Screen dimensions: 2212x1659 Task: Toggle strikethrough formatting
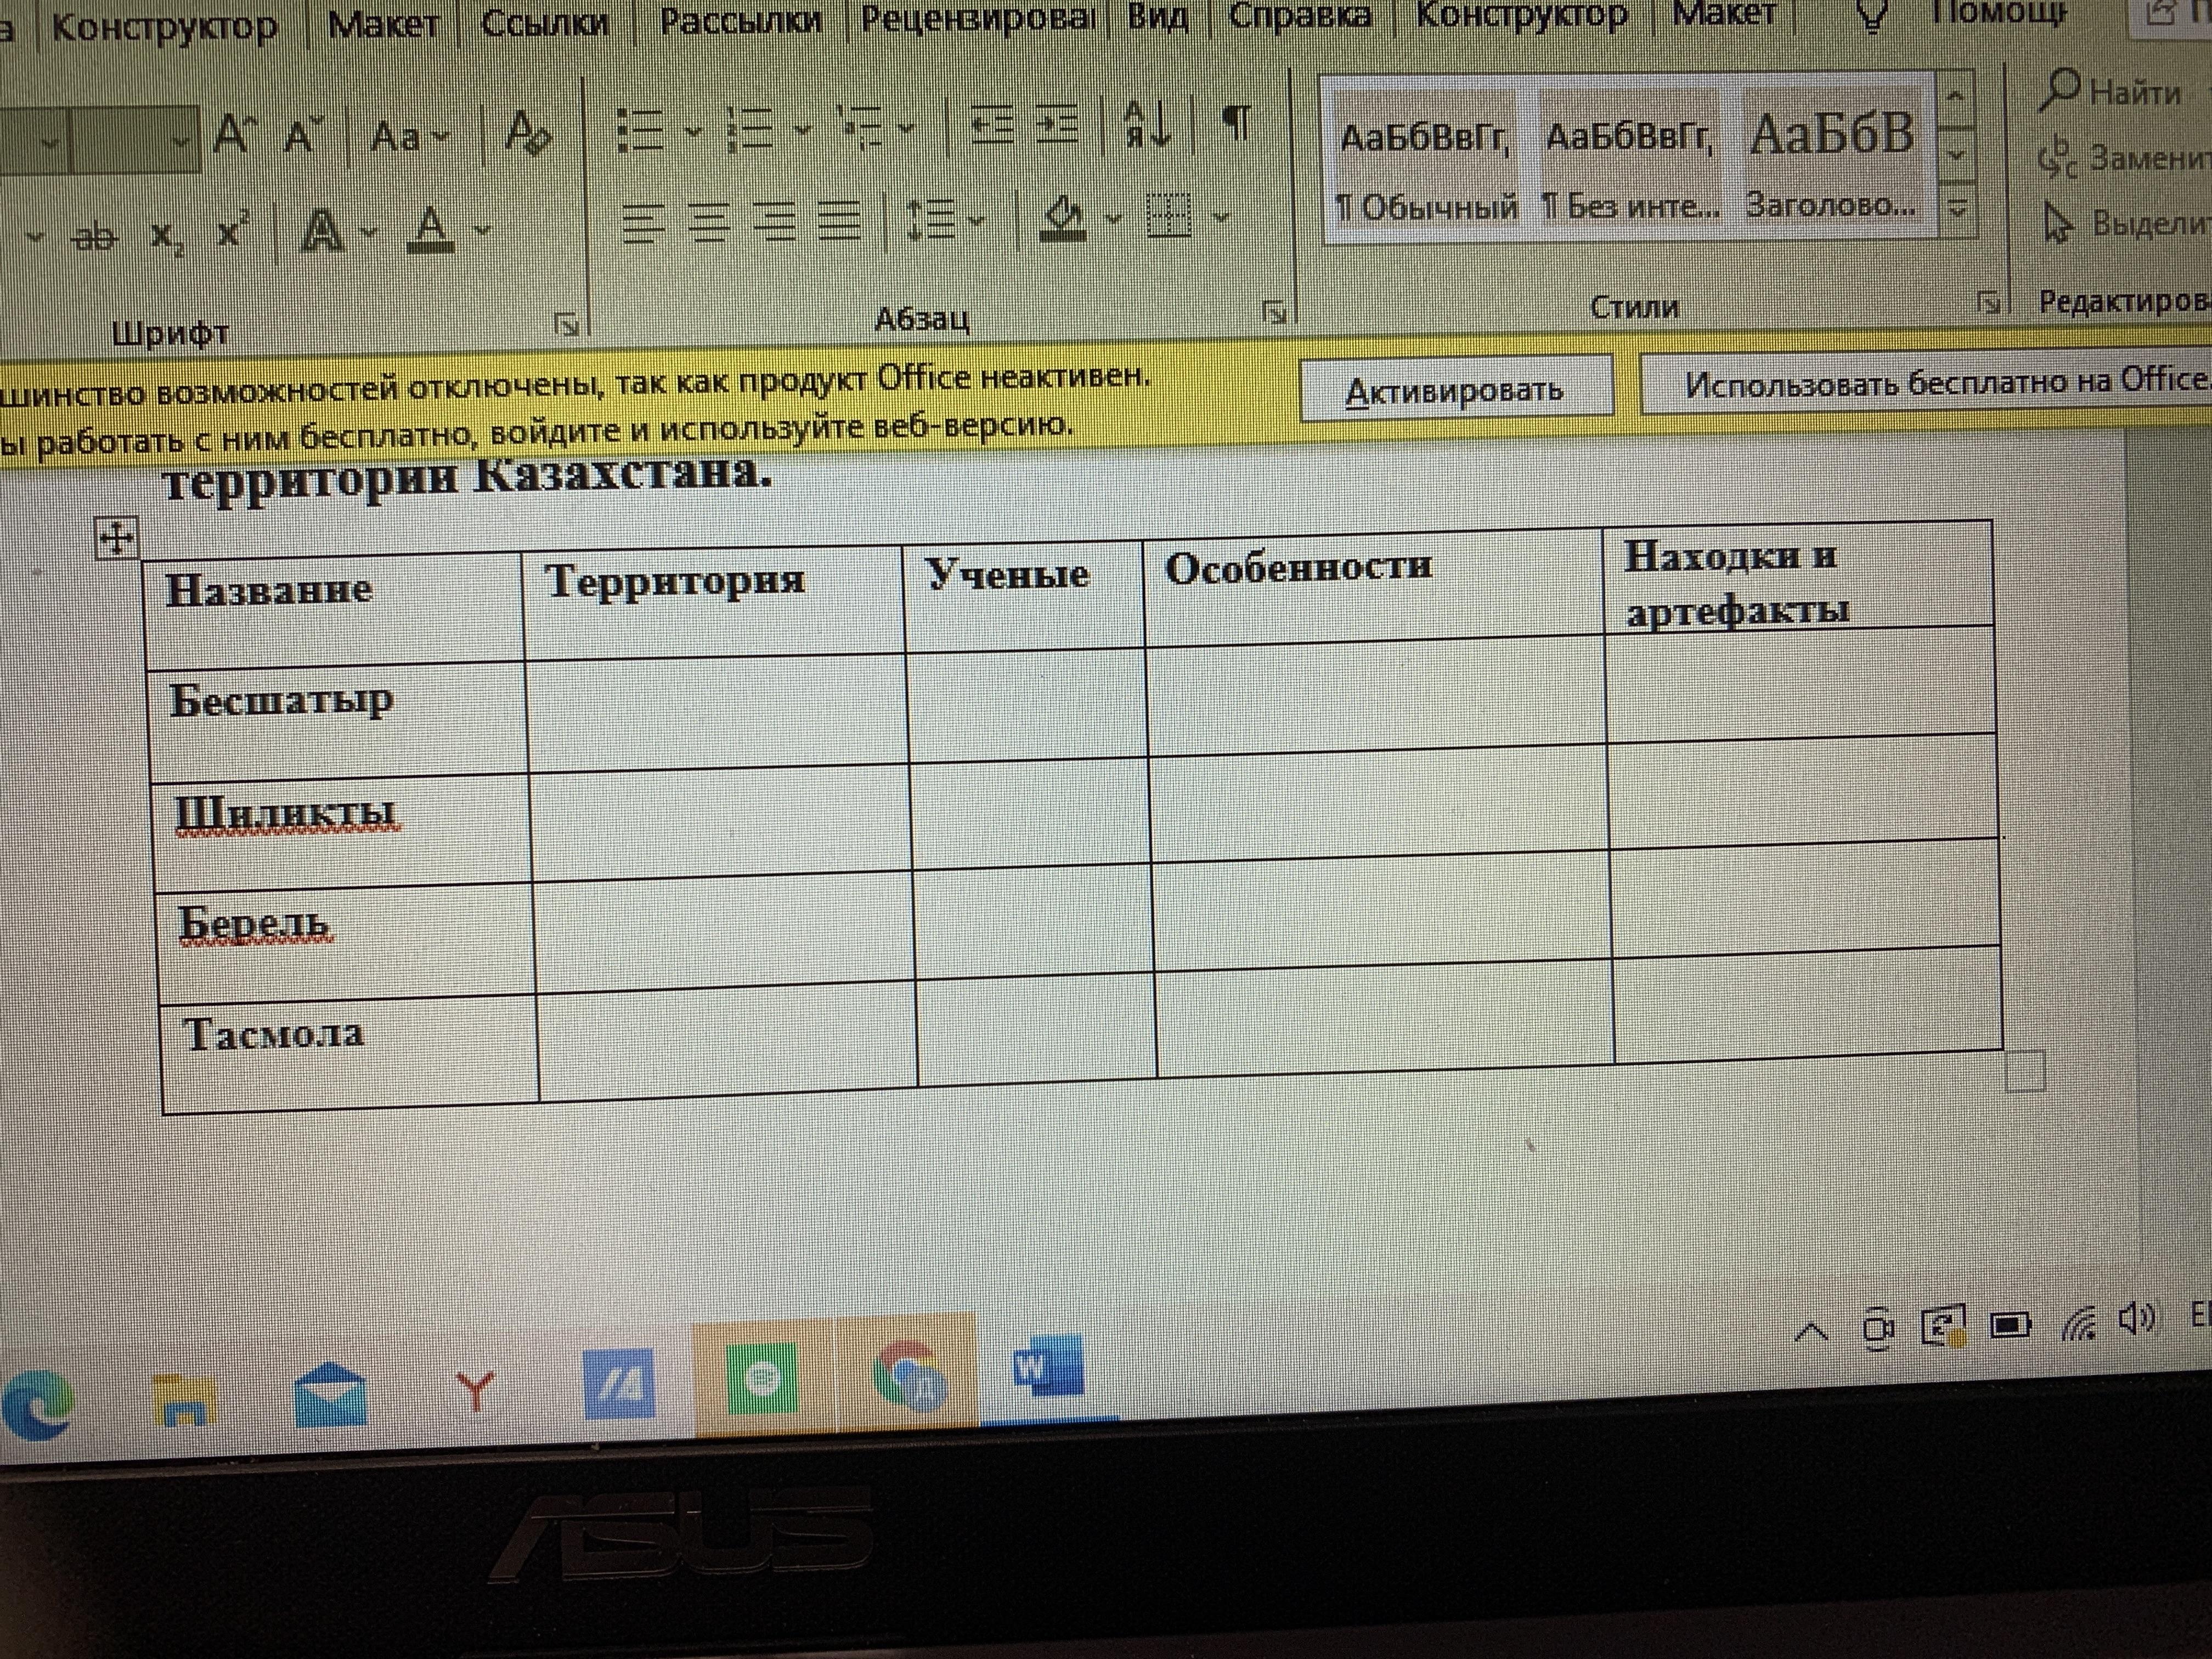pyautogui.click(x=96, y=237)
